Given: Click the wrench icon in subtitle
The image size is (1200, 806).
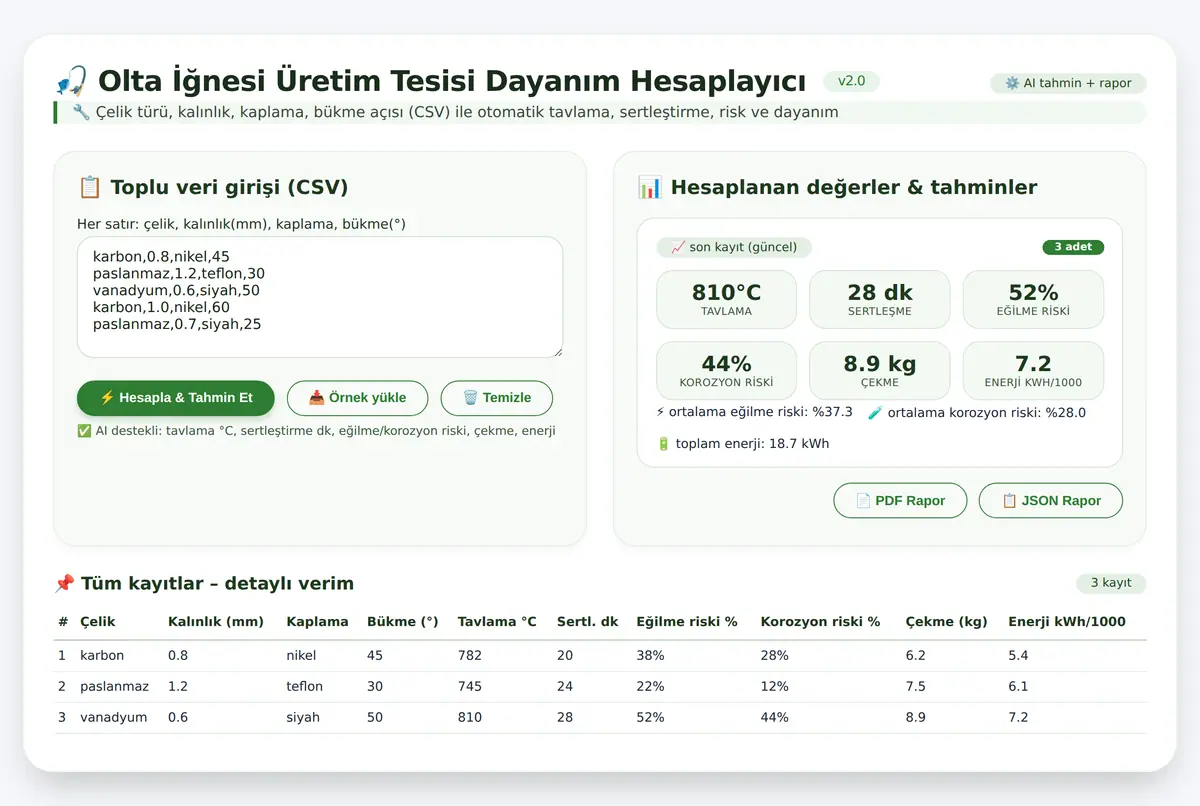Looking at the screenshot, I should (81, 112).
